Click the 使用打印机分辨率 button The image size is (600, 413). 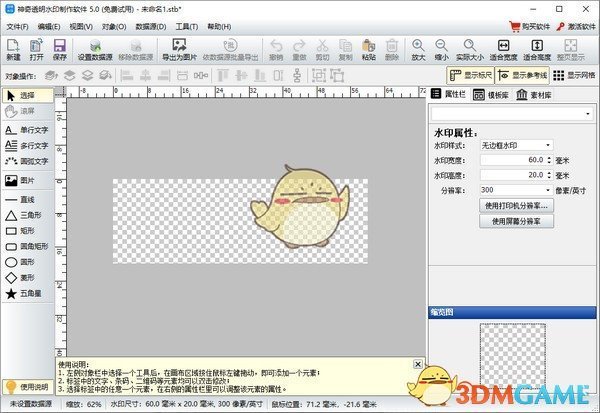[x=516, y=206]
